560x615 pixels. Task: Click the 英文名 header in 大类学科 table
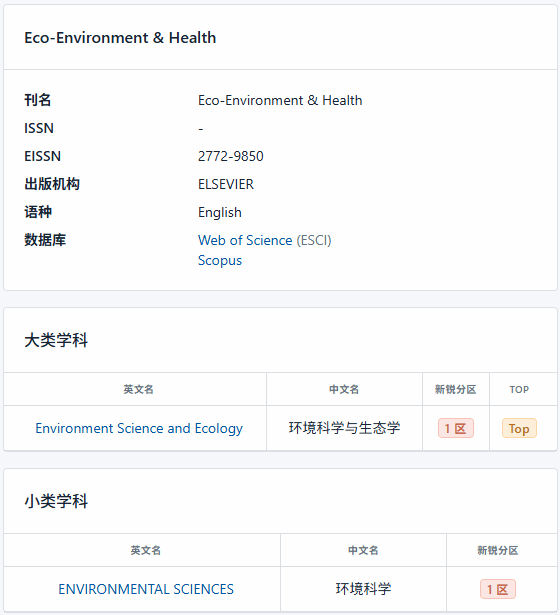tap(138, 389)
